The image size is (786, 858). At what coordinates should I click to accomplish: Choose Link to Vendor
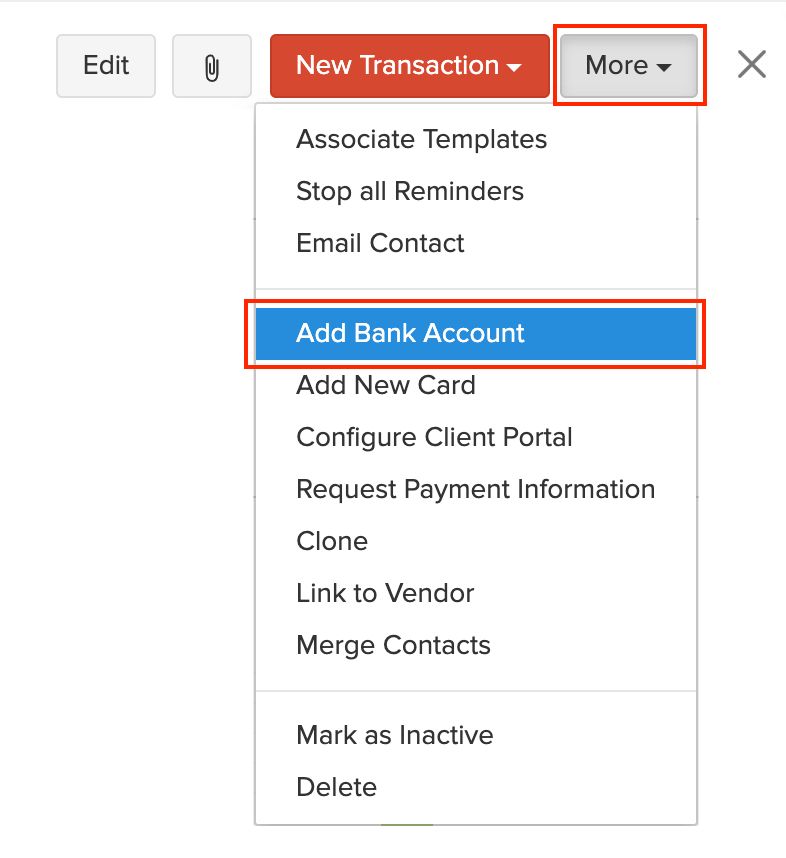pyautogui.click(x=385, y=593)
